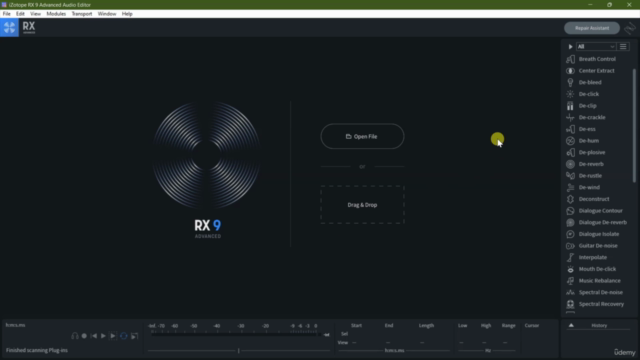
Task: Click the selection End field
Action: coord(389,334)
